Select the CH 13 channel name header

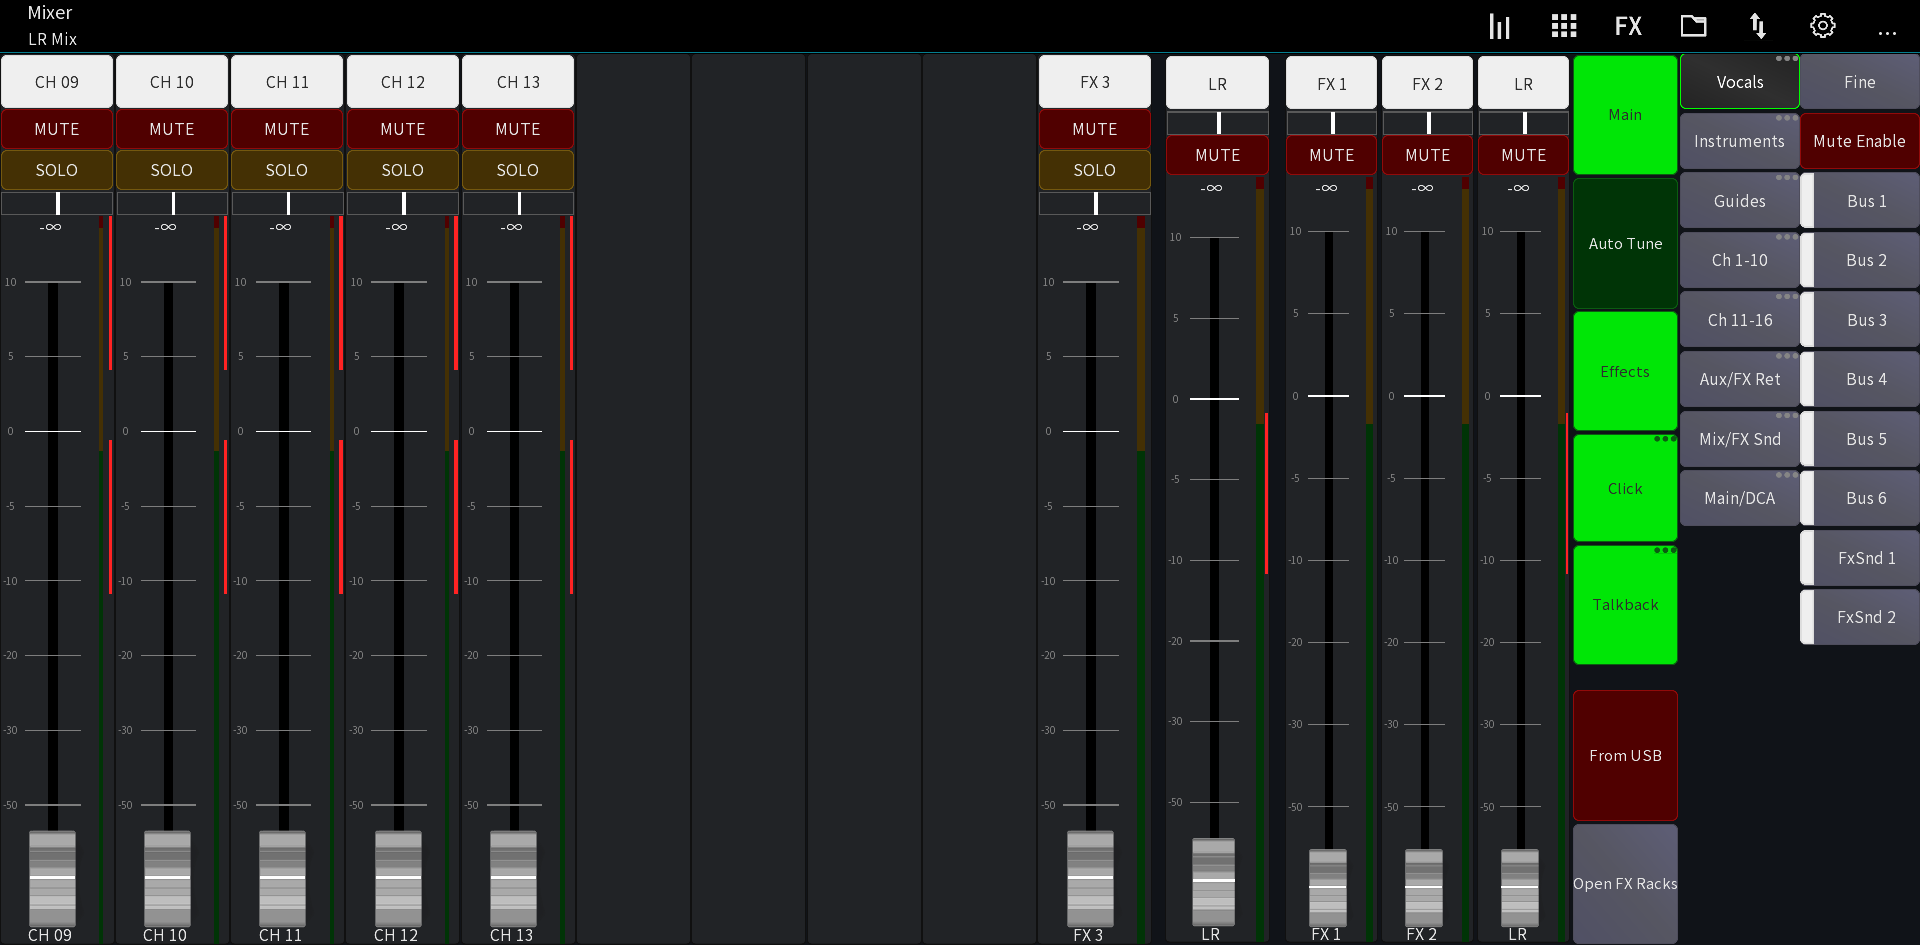[x=517, y=81]
